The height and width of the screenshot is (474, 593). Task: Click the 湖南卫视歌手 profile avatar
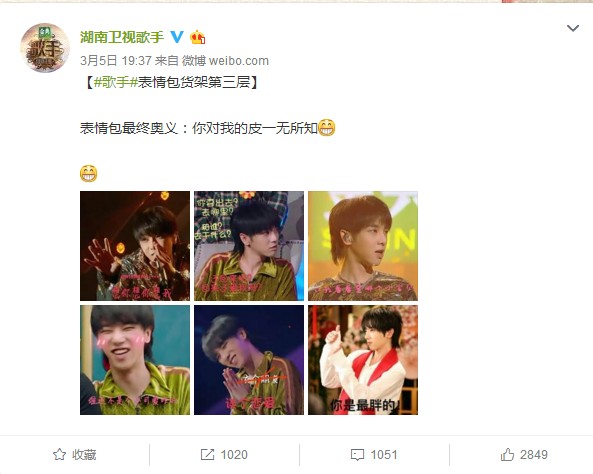[45, 48]
